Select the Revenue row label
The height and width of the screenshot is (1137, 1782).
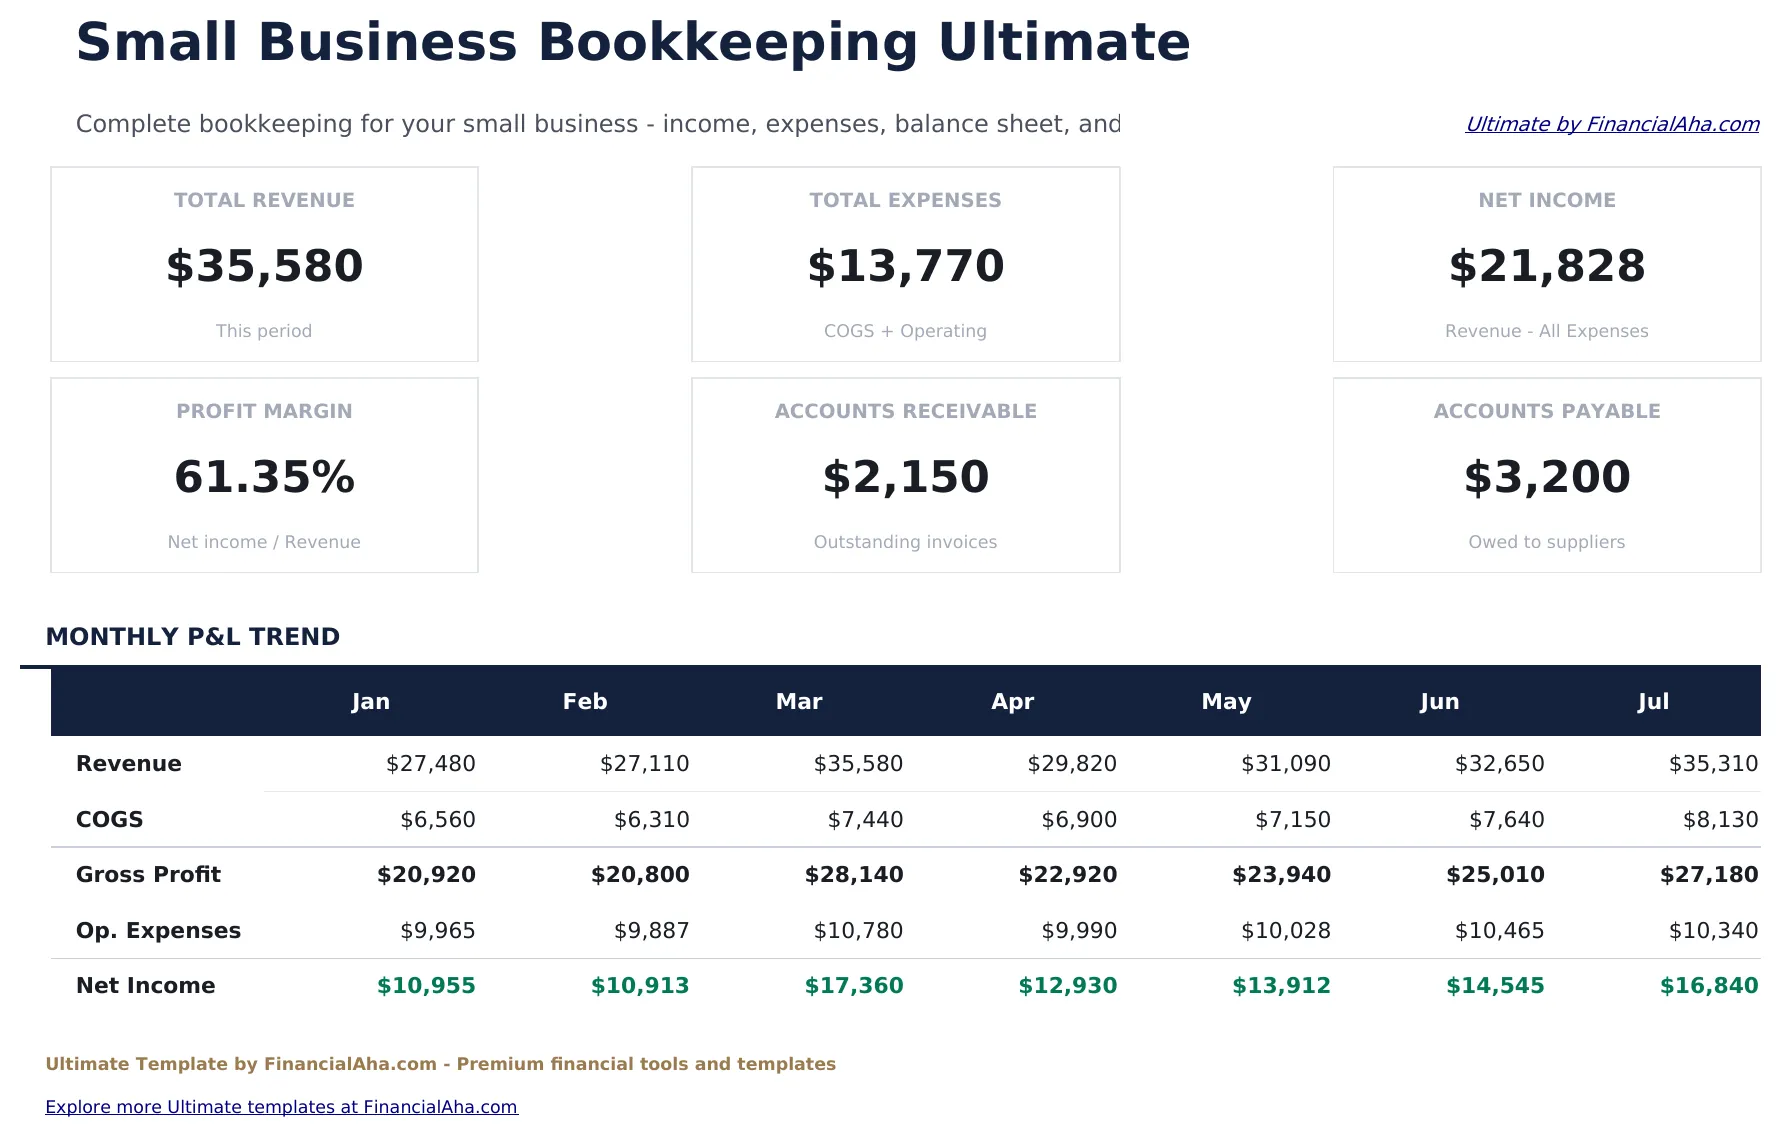click(129, 763)
